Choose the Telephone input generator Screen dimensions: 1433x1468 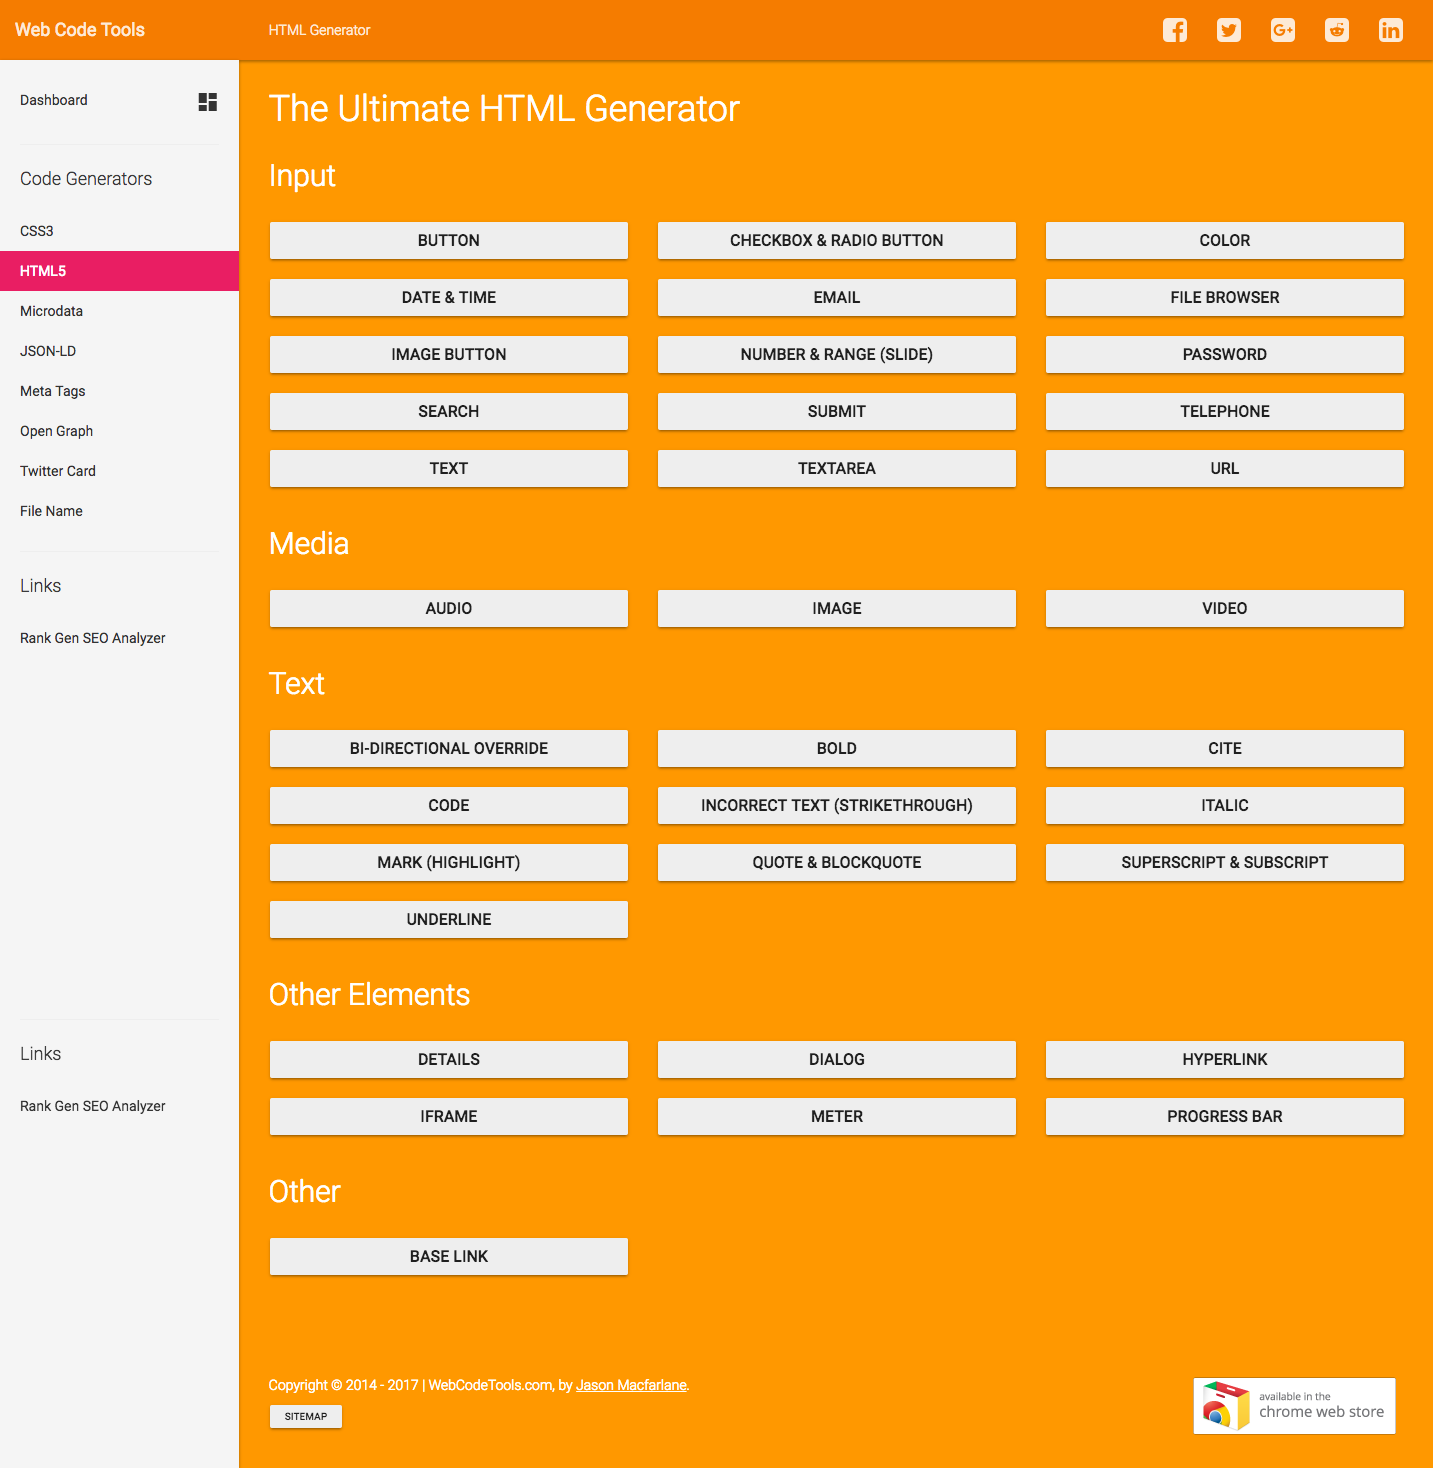[1225, 411]
